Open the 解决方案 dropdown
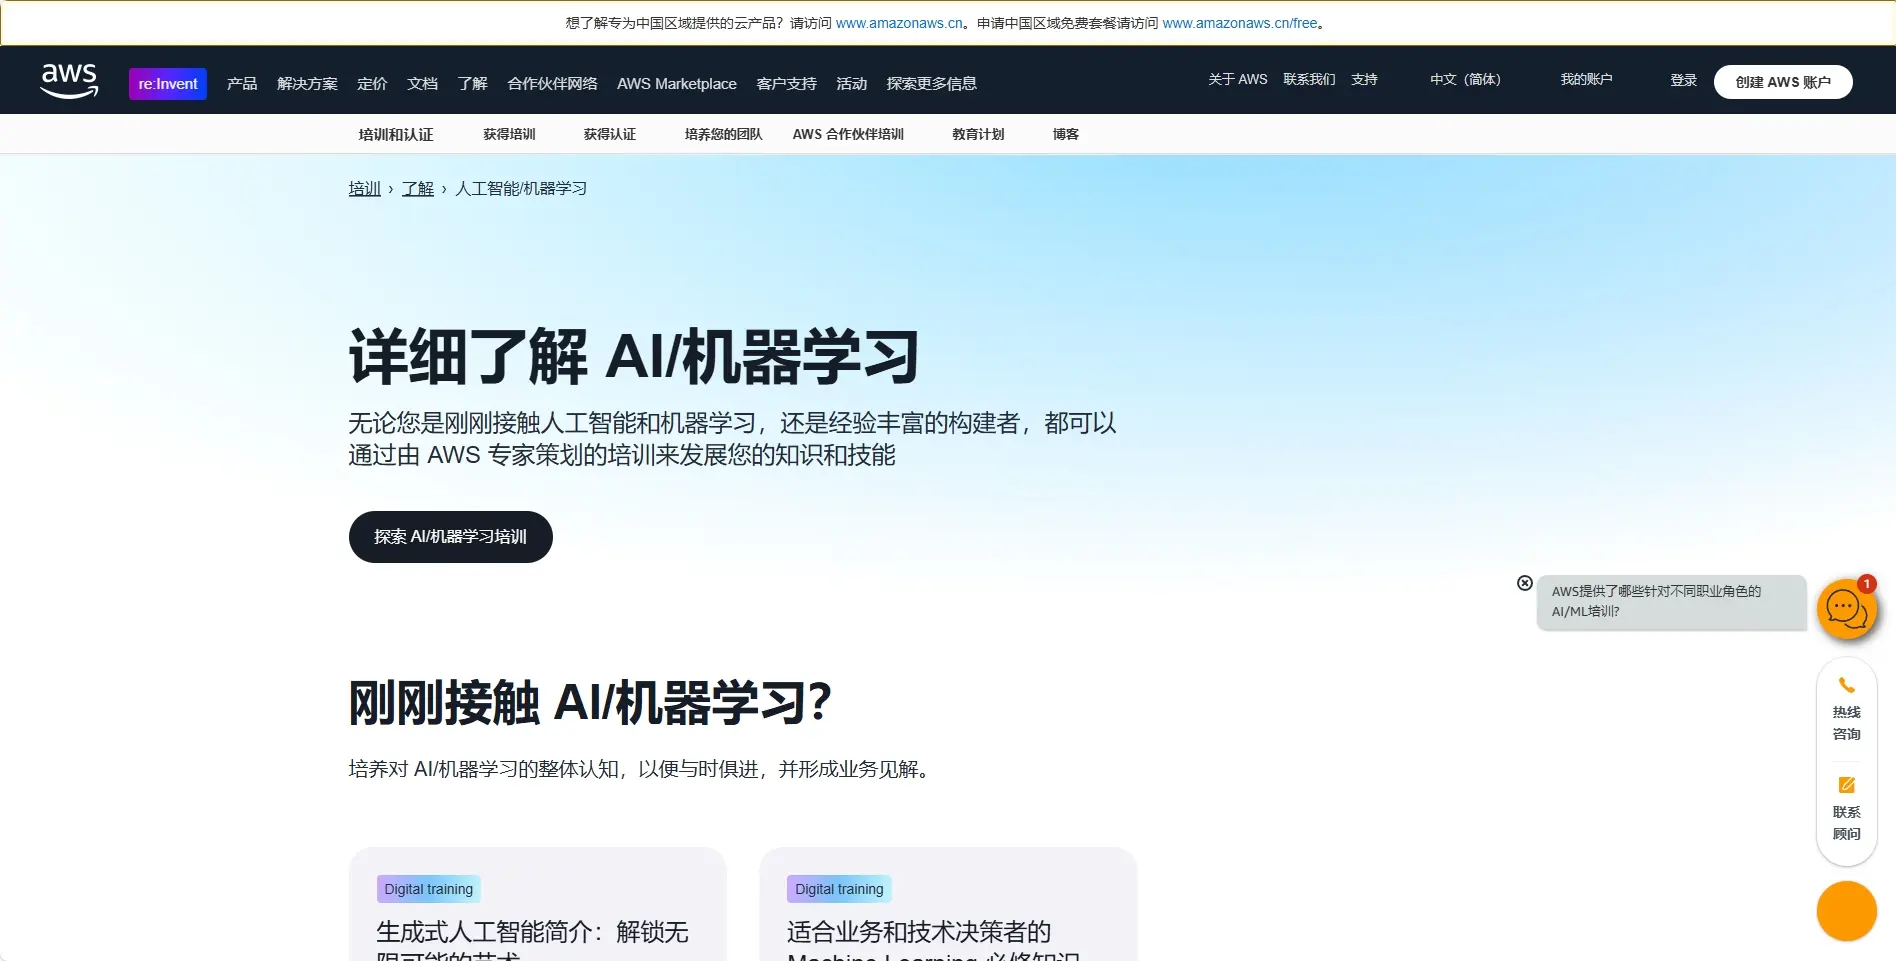1896x961 pixels. pyautogui.click(x=307, y=84)
